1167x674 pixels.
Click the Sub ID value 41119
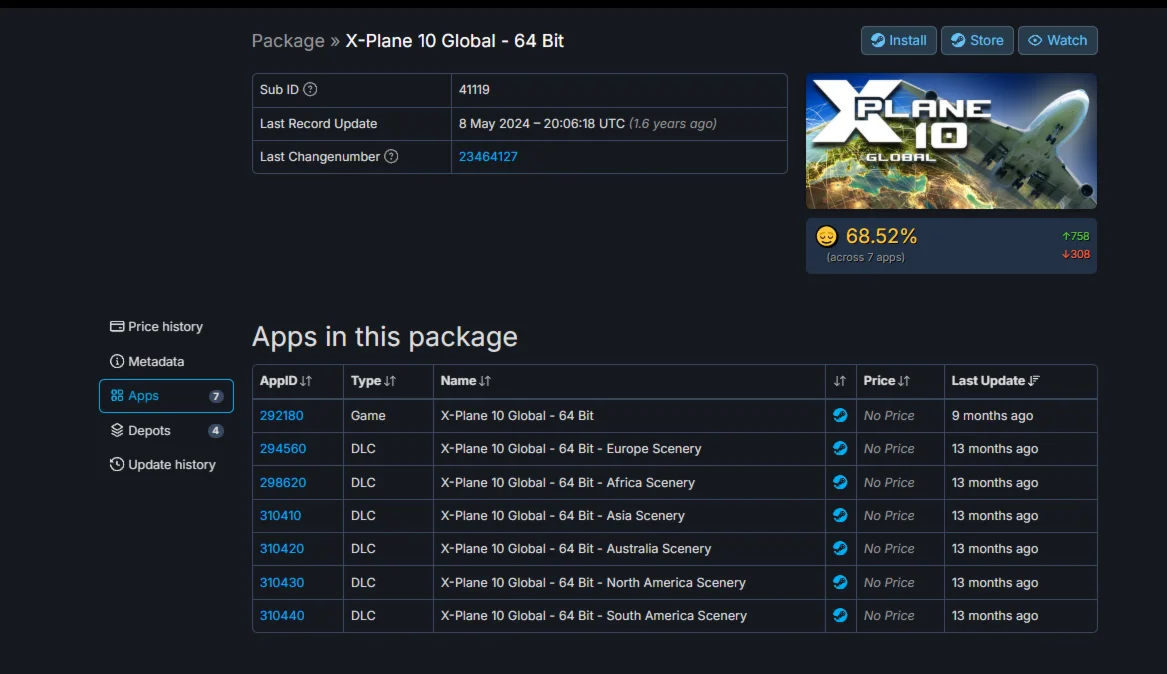pos(474,89)
